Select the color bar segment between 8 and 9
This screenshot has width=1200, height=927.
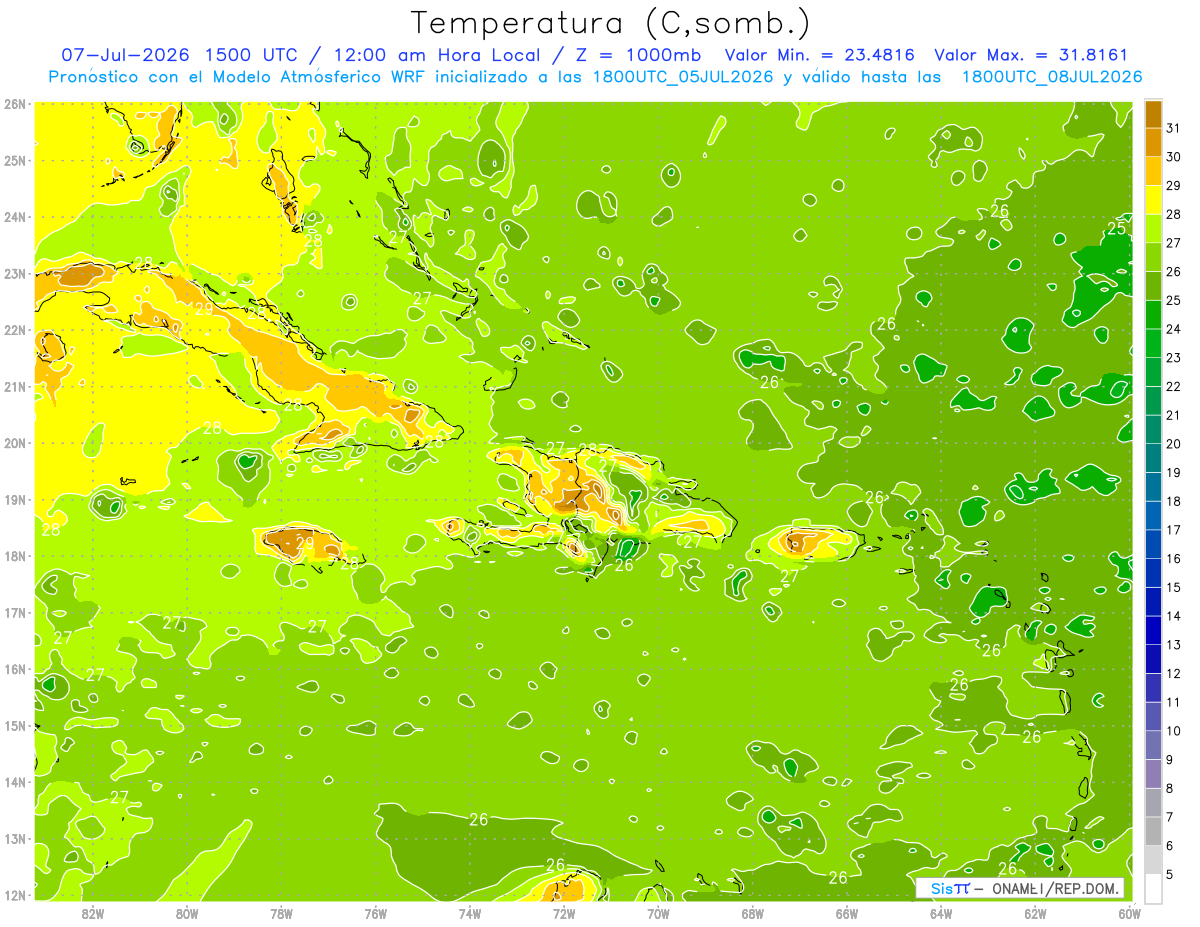pyautogui.click(x=1153, y=773)
